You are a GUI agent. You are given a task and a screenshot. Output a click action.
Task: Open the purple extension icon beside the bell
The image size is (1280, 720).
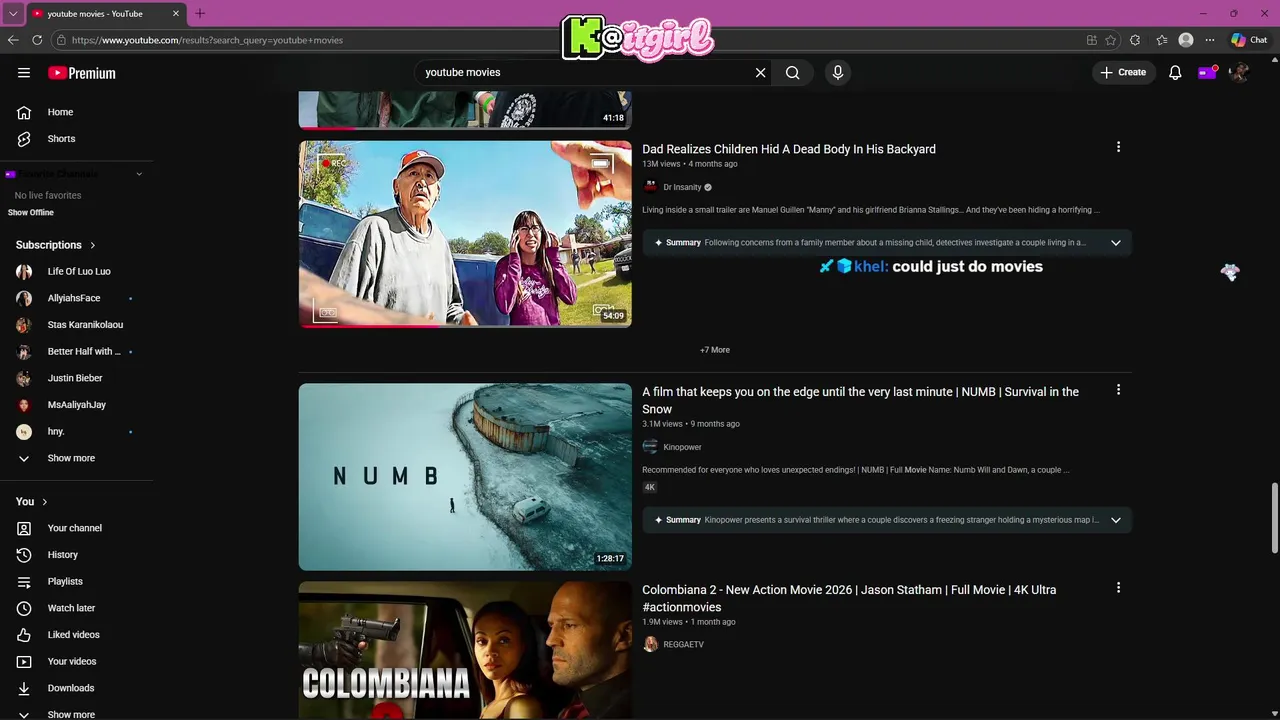pyautogui.click(x=1207, y=72)
